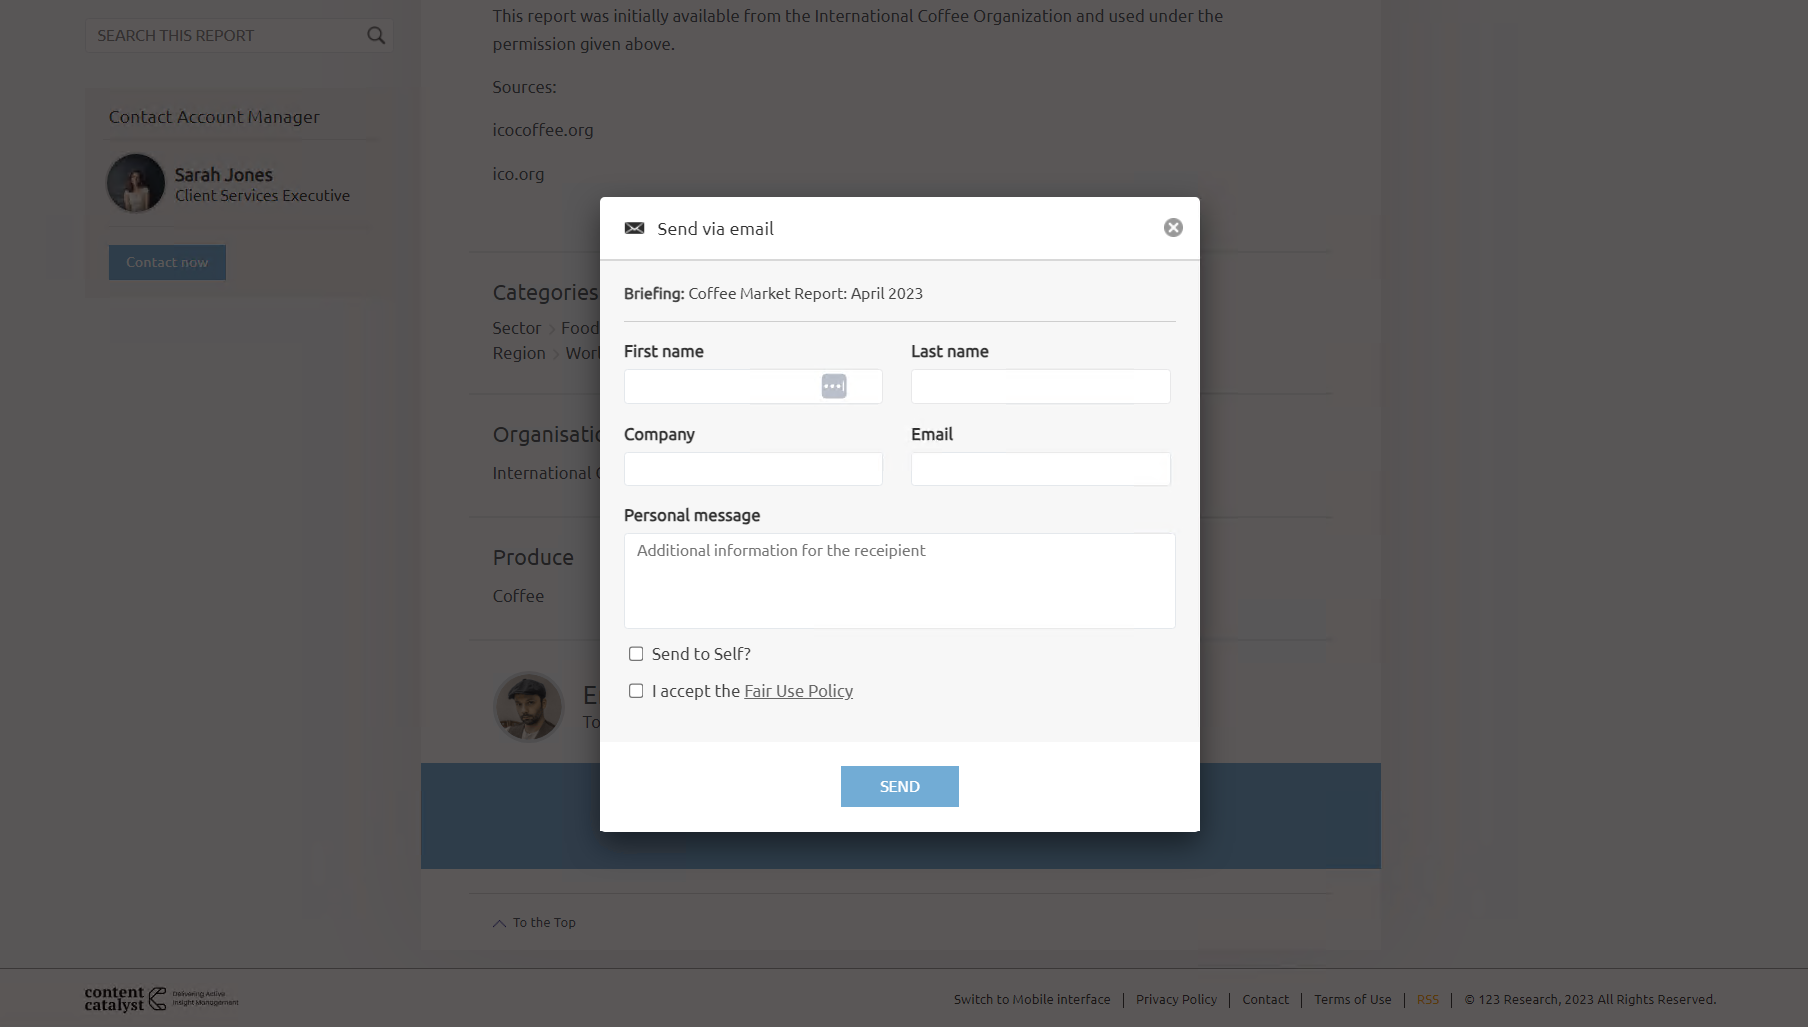Click the search magnifier icon
The height and width of the screenshot is (1027, 1808).
click(376, 36)
